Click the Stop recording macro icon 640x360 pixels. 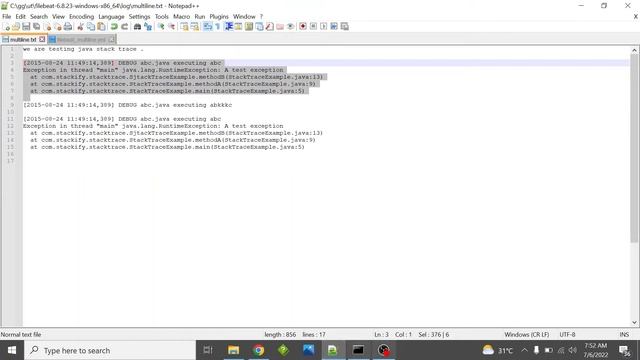[x=313, y=27]
